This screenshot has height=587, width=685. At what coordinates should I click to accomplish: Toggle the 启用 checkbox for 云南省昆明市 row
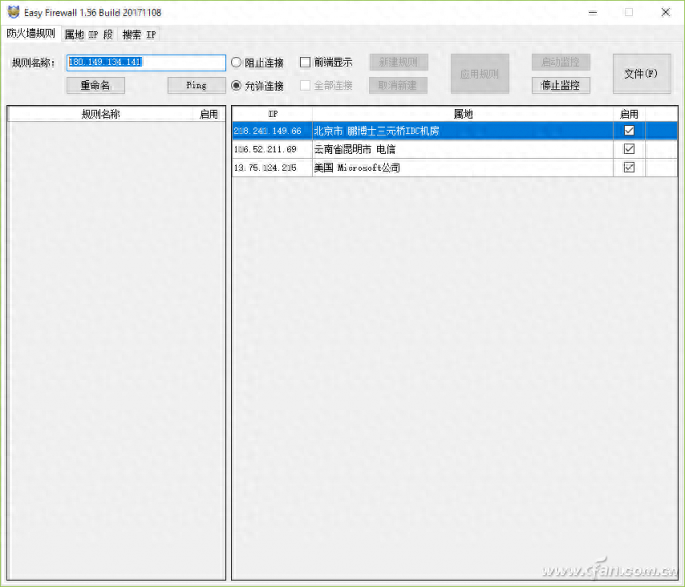pyautogui.click(x=629, y=149)
